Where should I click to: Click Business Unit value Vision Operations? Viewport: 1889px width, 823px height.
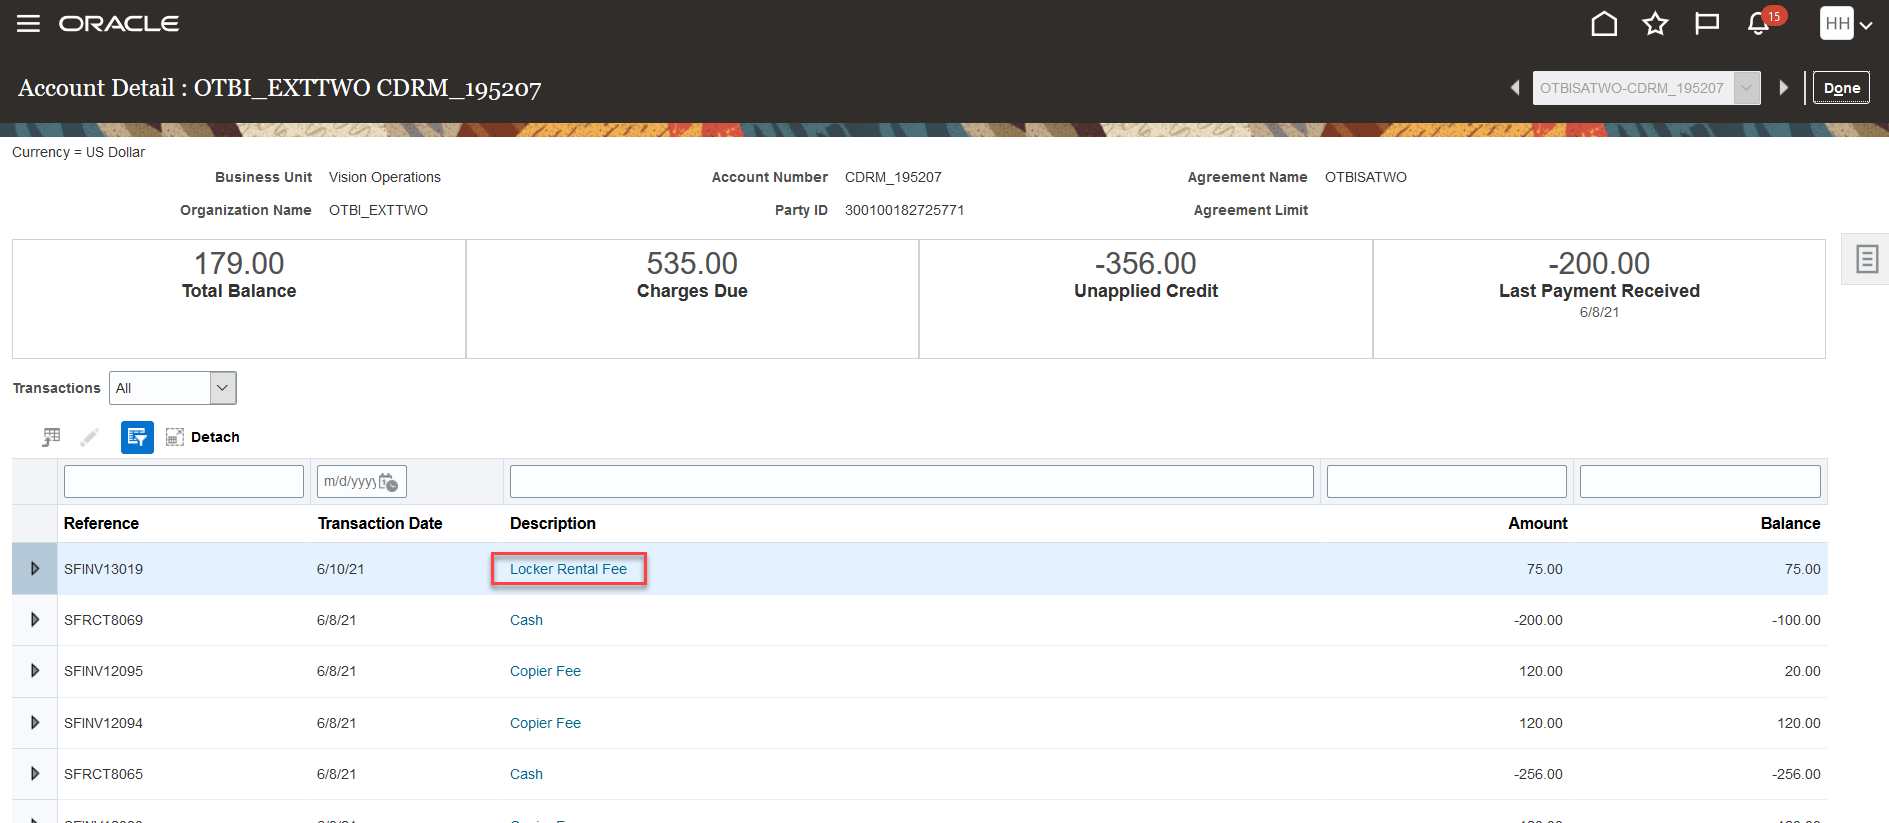[384, 177]
